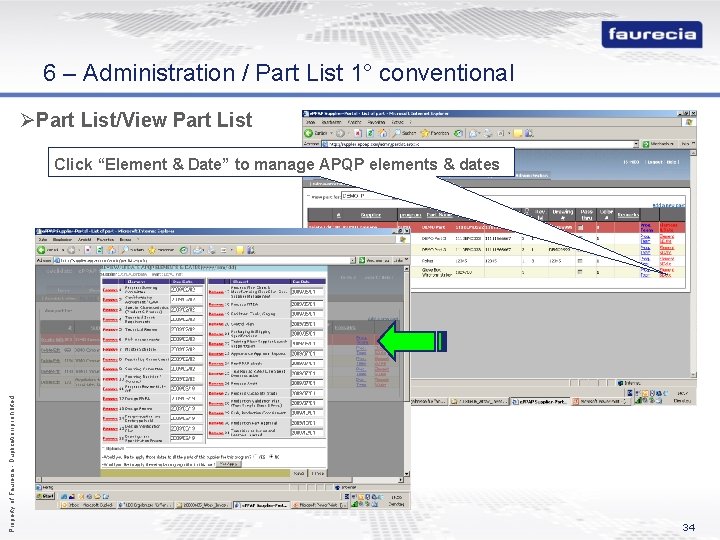
Task: Click Mail icon in front browser toolbar
Action: 198,250
